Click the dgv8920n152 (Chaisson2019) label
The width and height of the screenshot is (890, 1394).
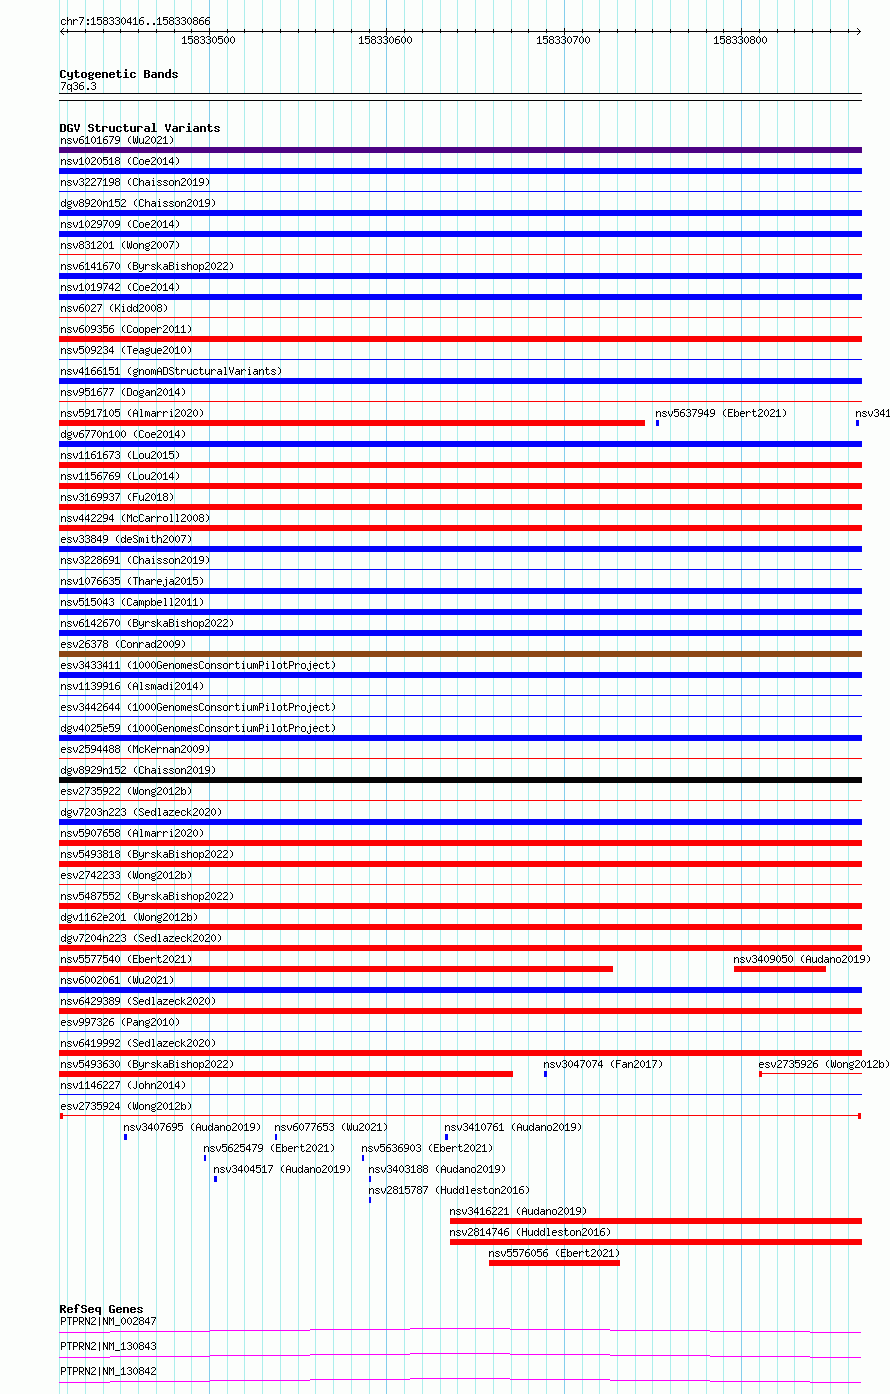(x=138, y=203)
